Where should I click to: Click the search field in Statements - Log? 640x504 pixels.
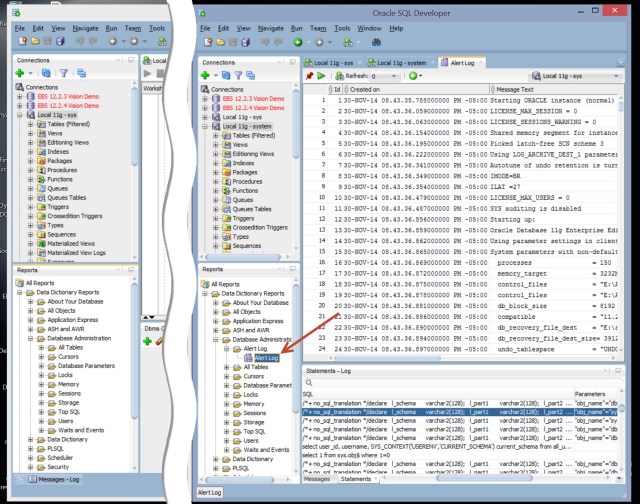coord(462,383)
